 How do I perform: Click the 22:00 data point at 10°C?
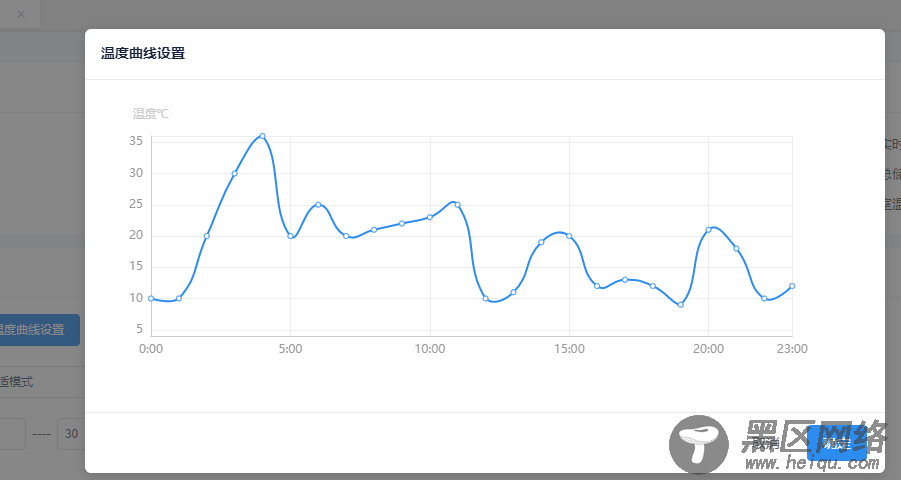[764, 298]
